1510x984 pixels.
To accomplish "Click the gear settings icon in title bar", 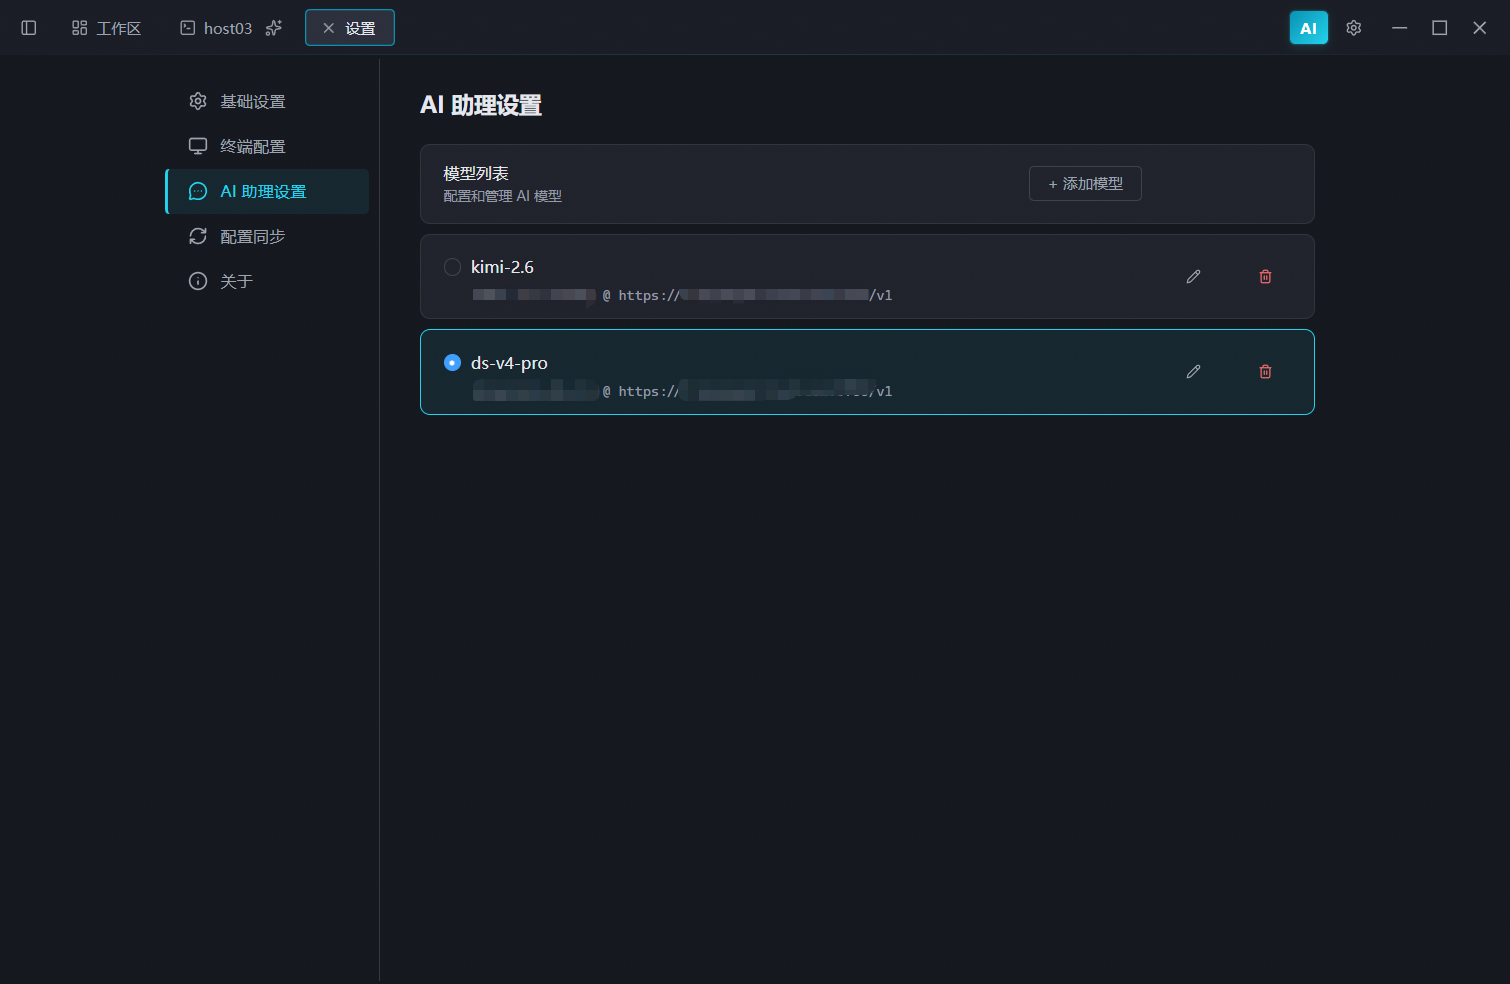I will [1354, 28].
